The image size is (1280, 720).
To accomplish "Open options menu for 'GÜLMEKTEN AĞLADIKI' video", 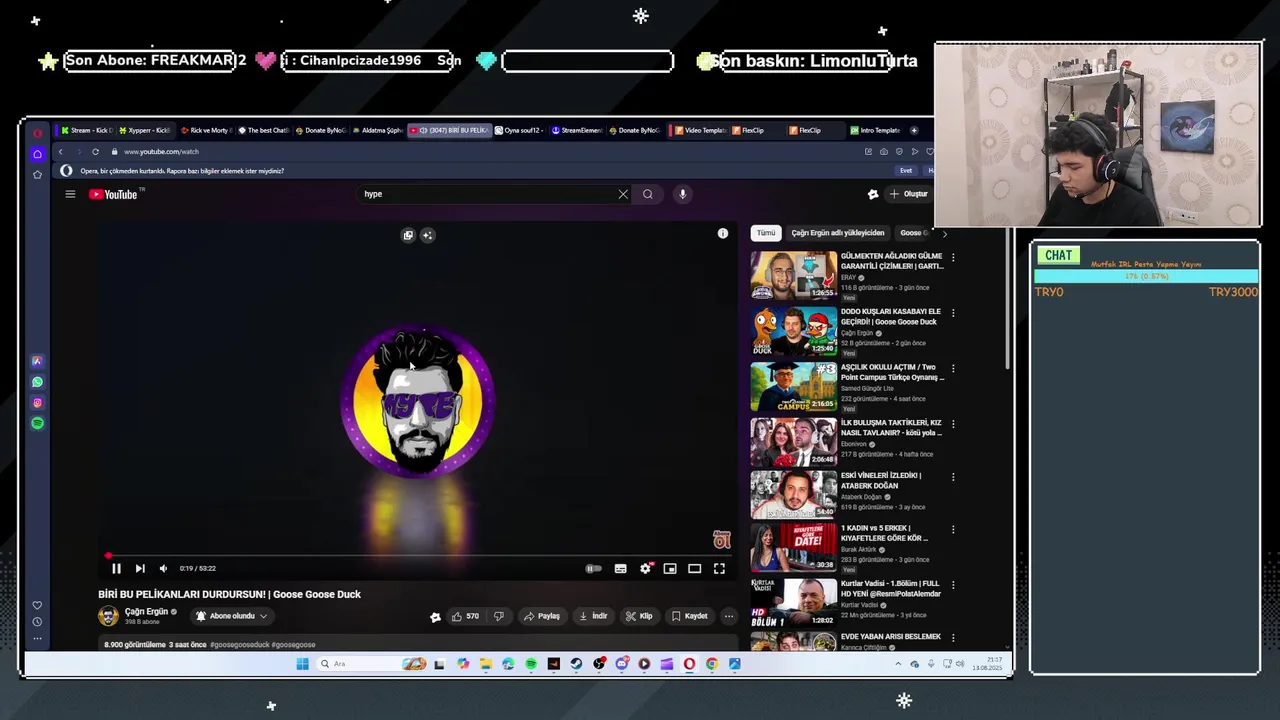I will [953, 257].
